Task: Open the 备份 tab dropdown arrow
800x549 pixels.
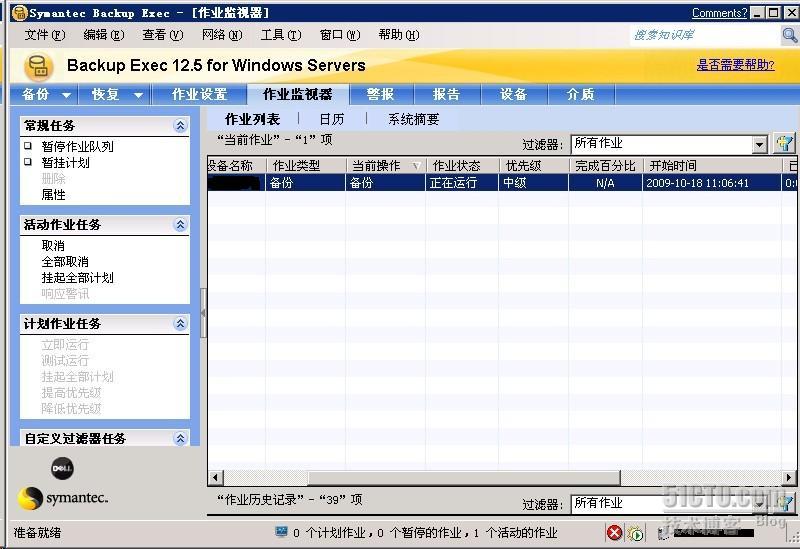Action: coord(66,95)
